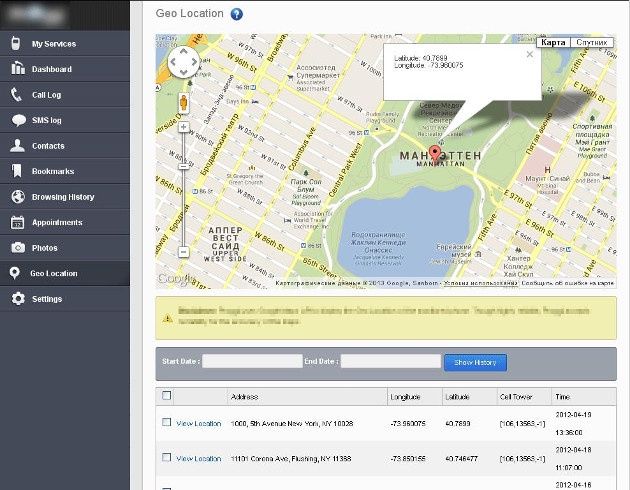The width and height of the screenshot is (630, 490).
Task: Click the Call Log handset icon
Action: click(16, 94)
